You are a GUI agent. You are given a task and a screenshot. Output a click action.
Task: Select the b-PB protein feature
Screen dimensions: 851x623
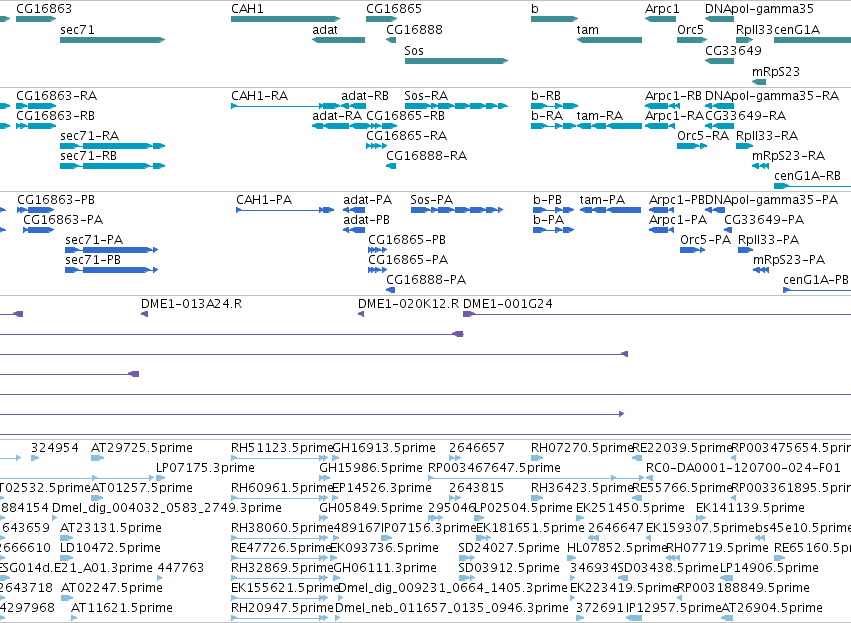pyautogui.click(x=553, y=210)
